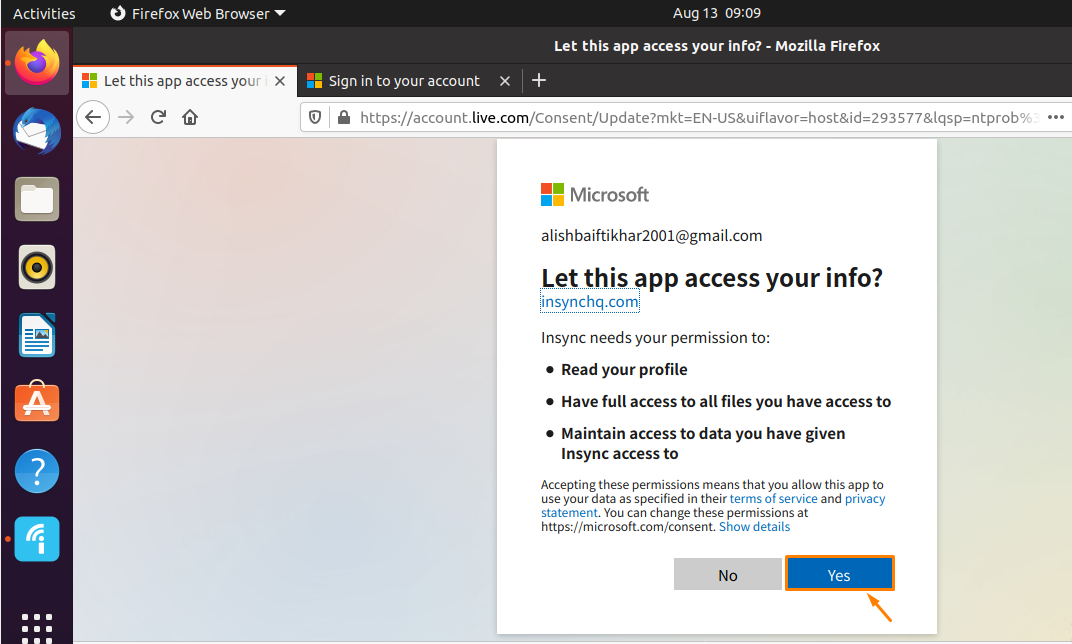The height and width of the screenshot is (644, 1072).
Task: Click the 'Read your profile' permission text
Action: [624, 370]
